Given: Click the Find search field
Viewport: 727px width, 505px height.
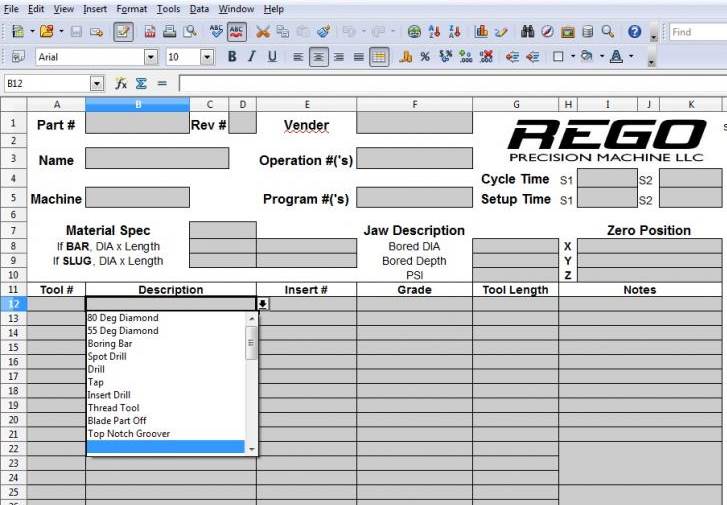Looking at the screenshot, I should [696, 32].
